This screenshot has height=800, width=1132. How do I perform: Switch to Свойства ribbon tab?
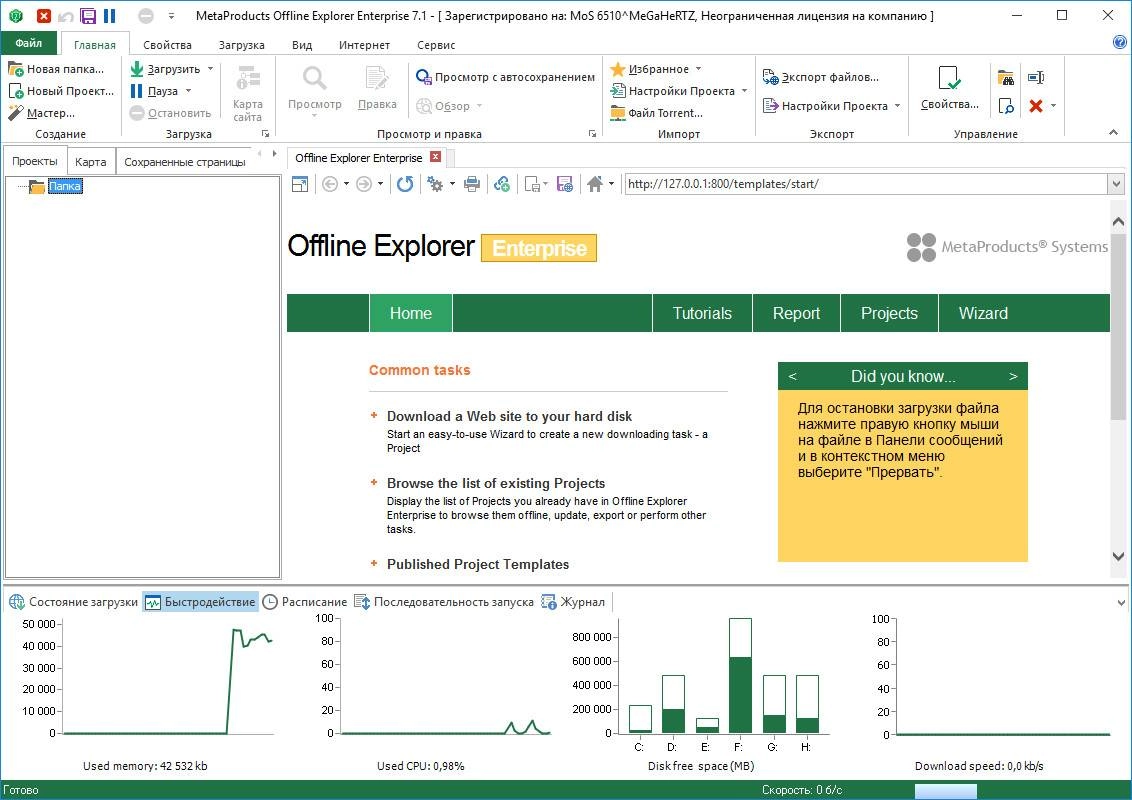click(x=167, y=45)
